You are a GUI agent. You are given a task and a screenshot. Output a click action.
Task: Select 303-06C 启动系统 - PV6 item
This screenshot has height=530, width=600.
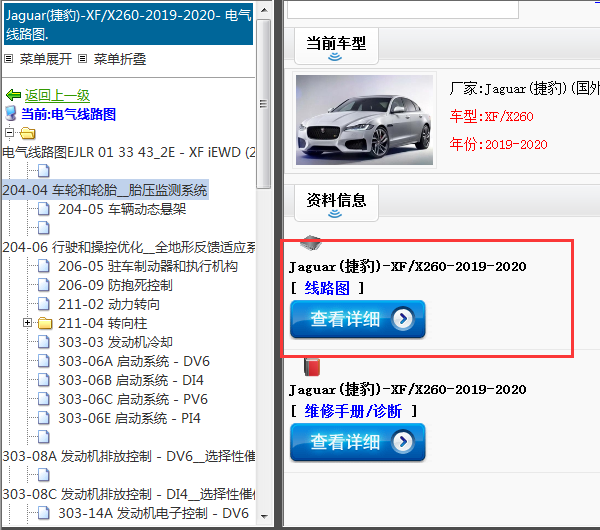coord(133,399)
